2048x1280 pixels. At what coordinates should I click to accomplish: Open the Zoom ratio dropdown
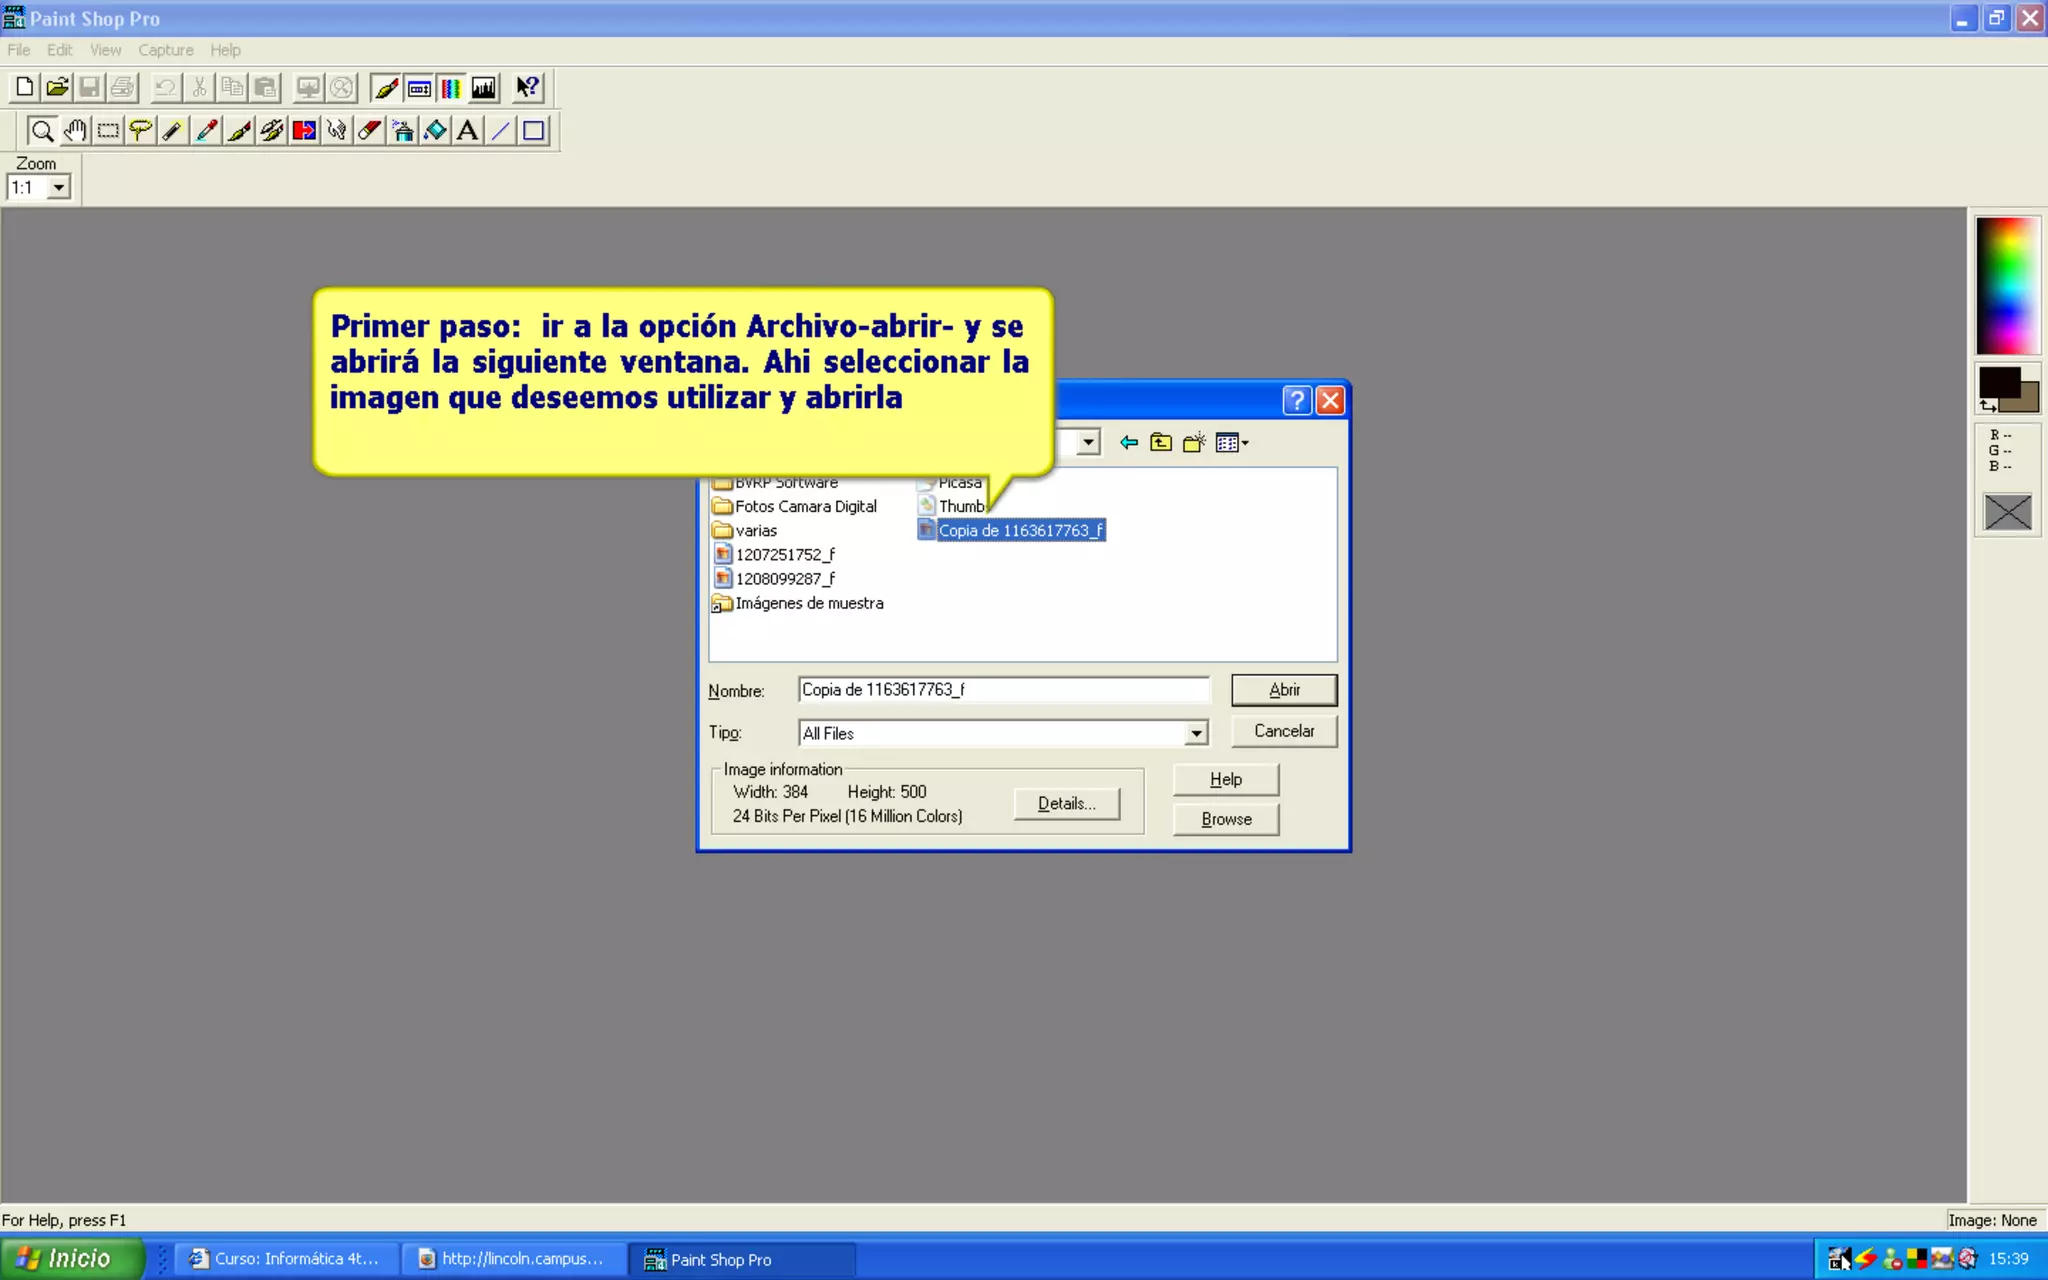(x=59, y=187)
